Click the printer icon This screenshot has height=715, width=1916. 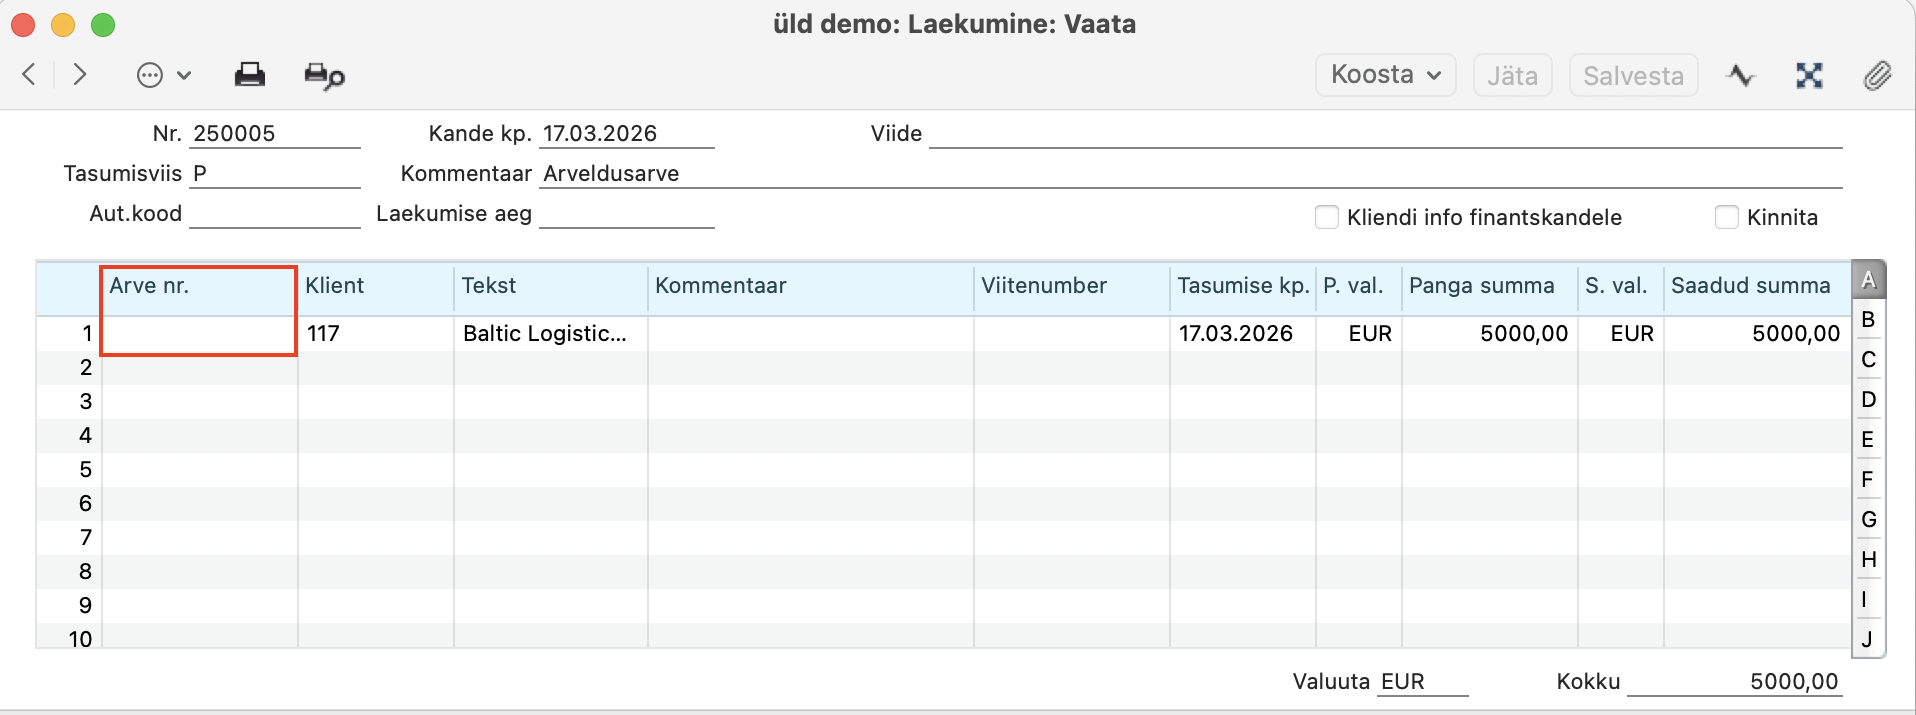point(249,75)
